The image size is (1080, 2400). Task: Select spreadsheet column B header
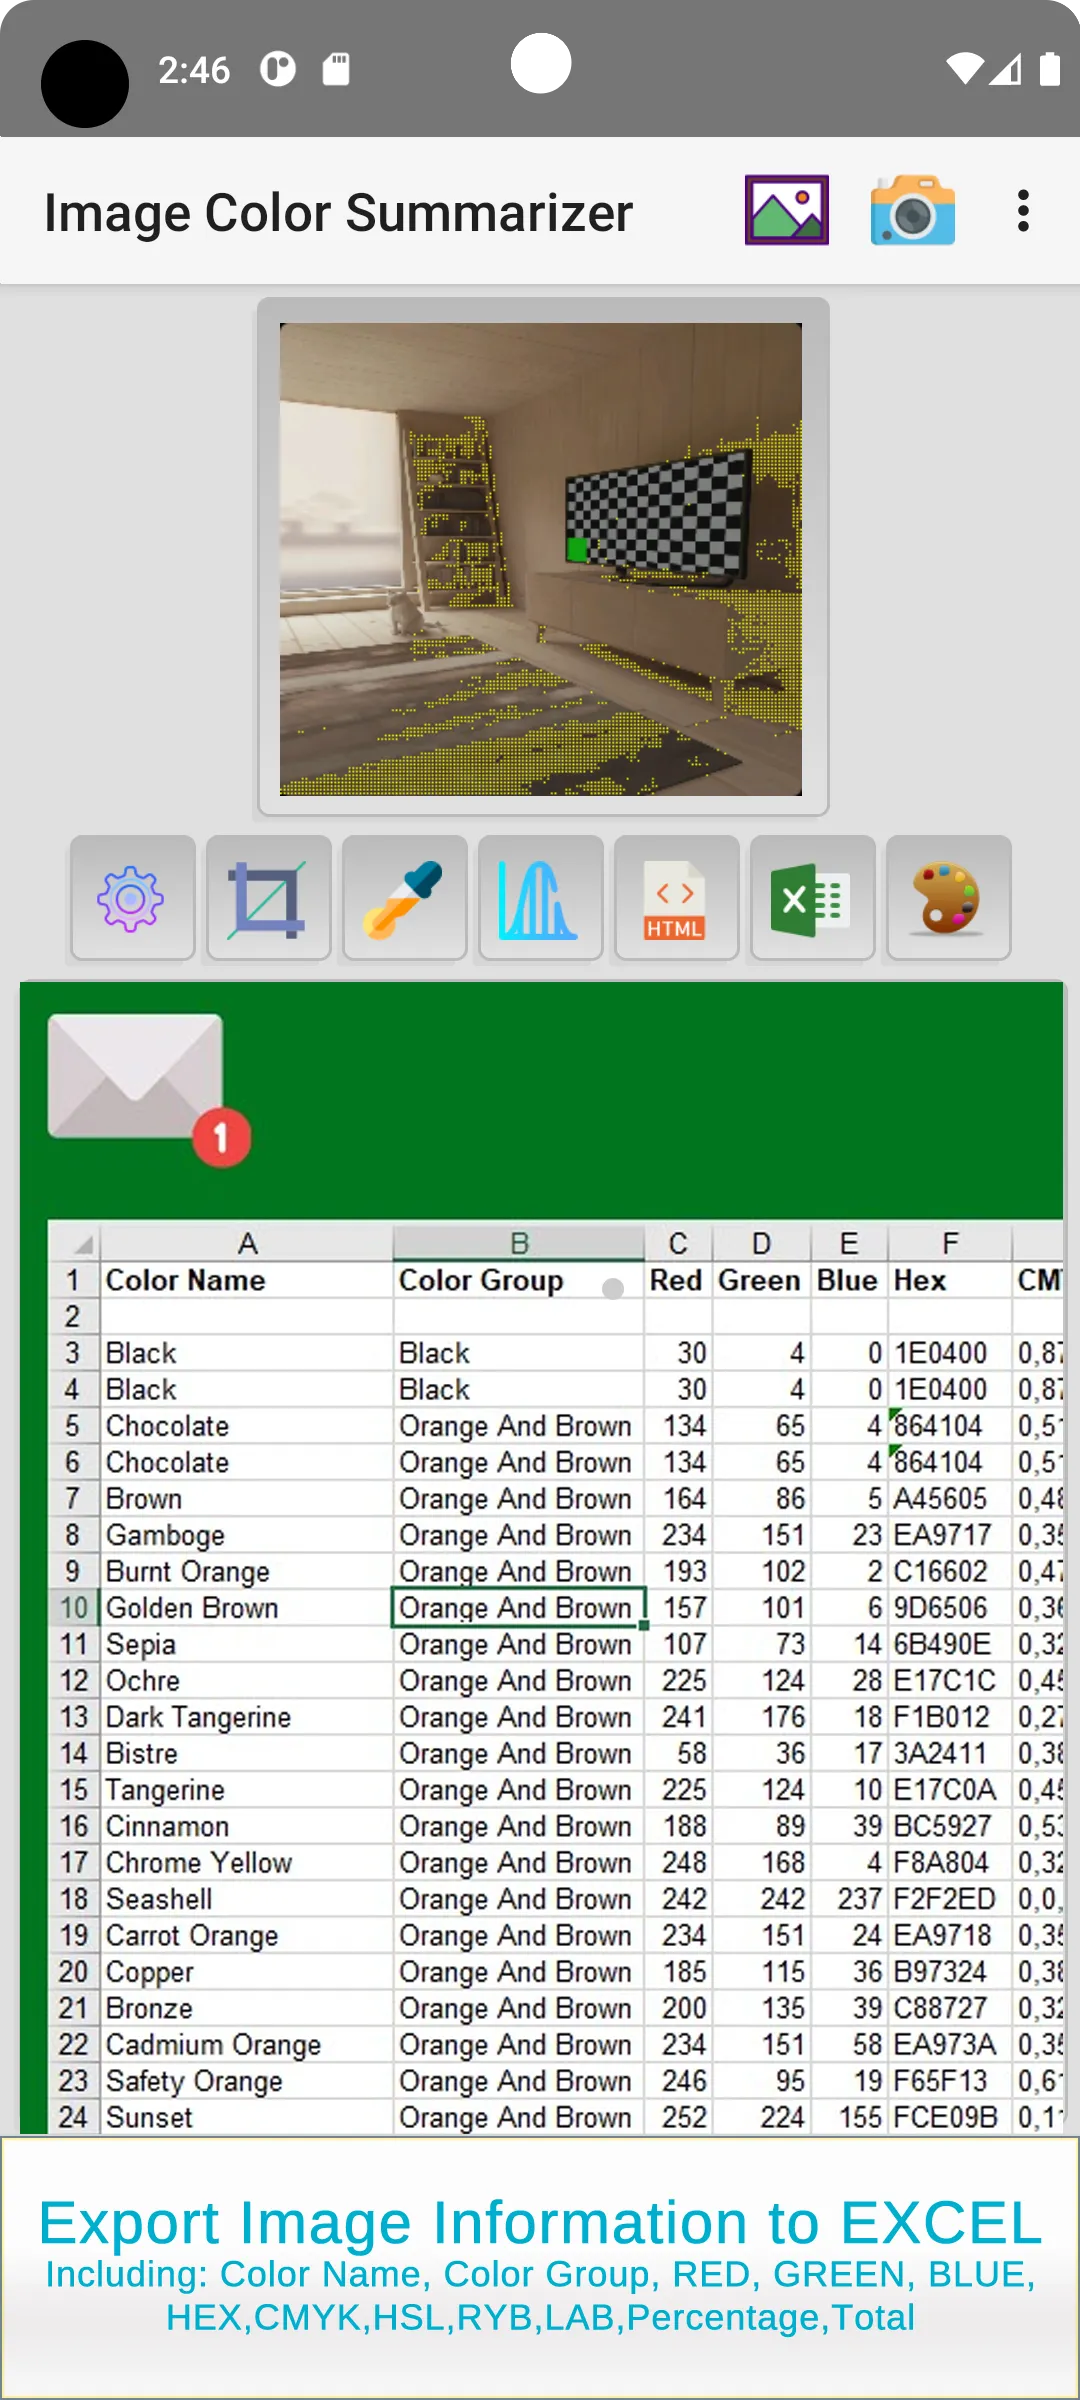(519, 1243)
